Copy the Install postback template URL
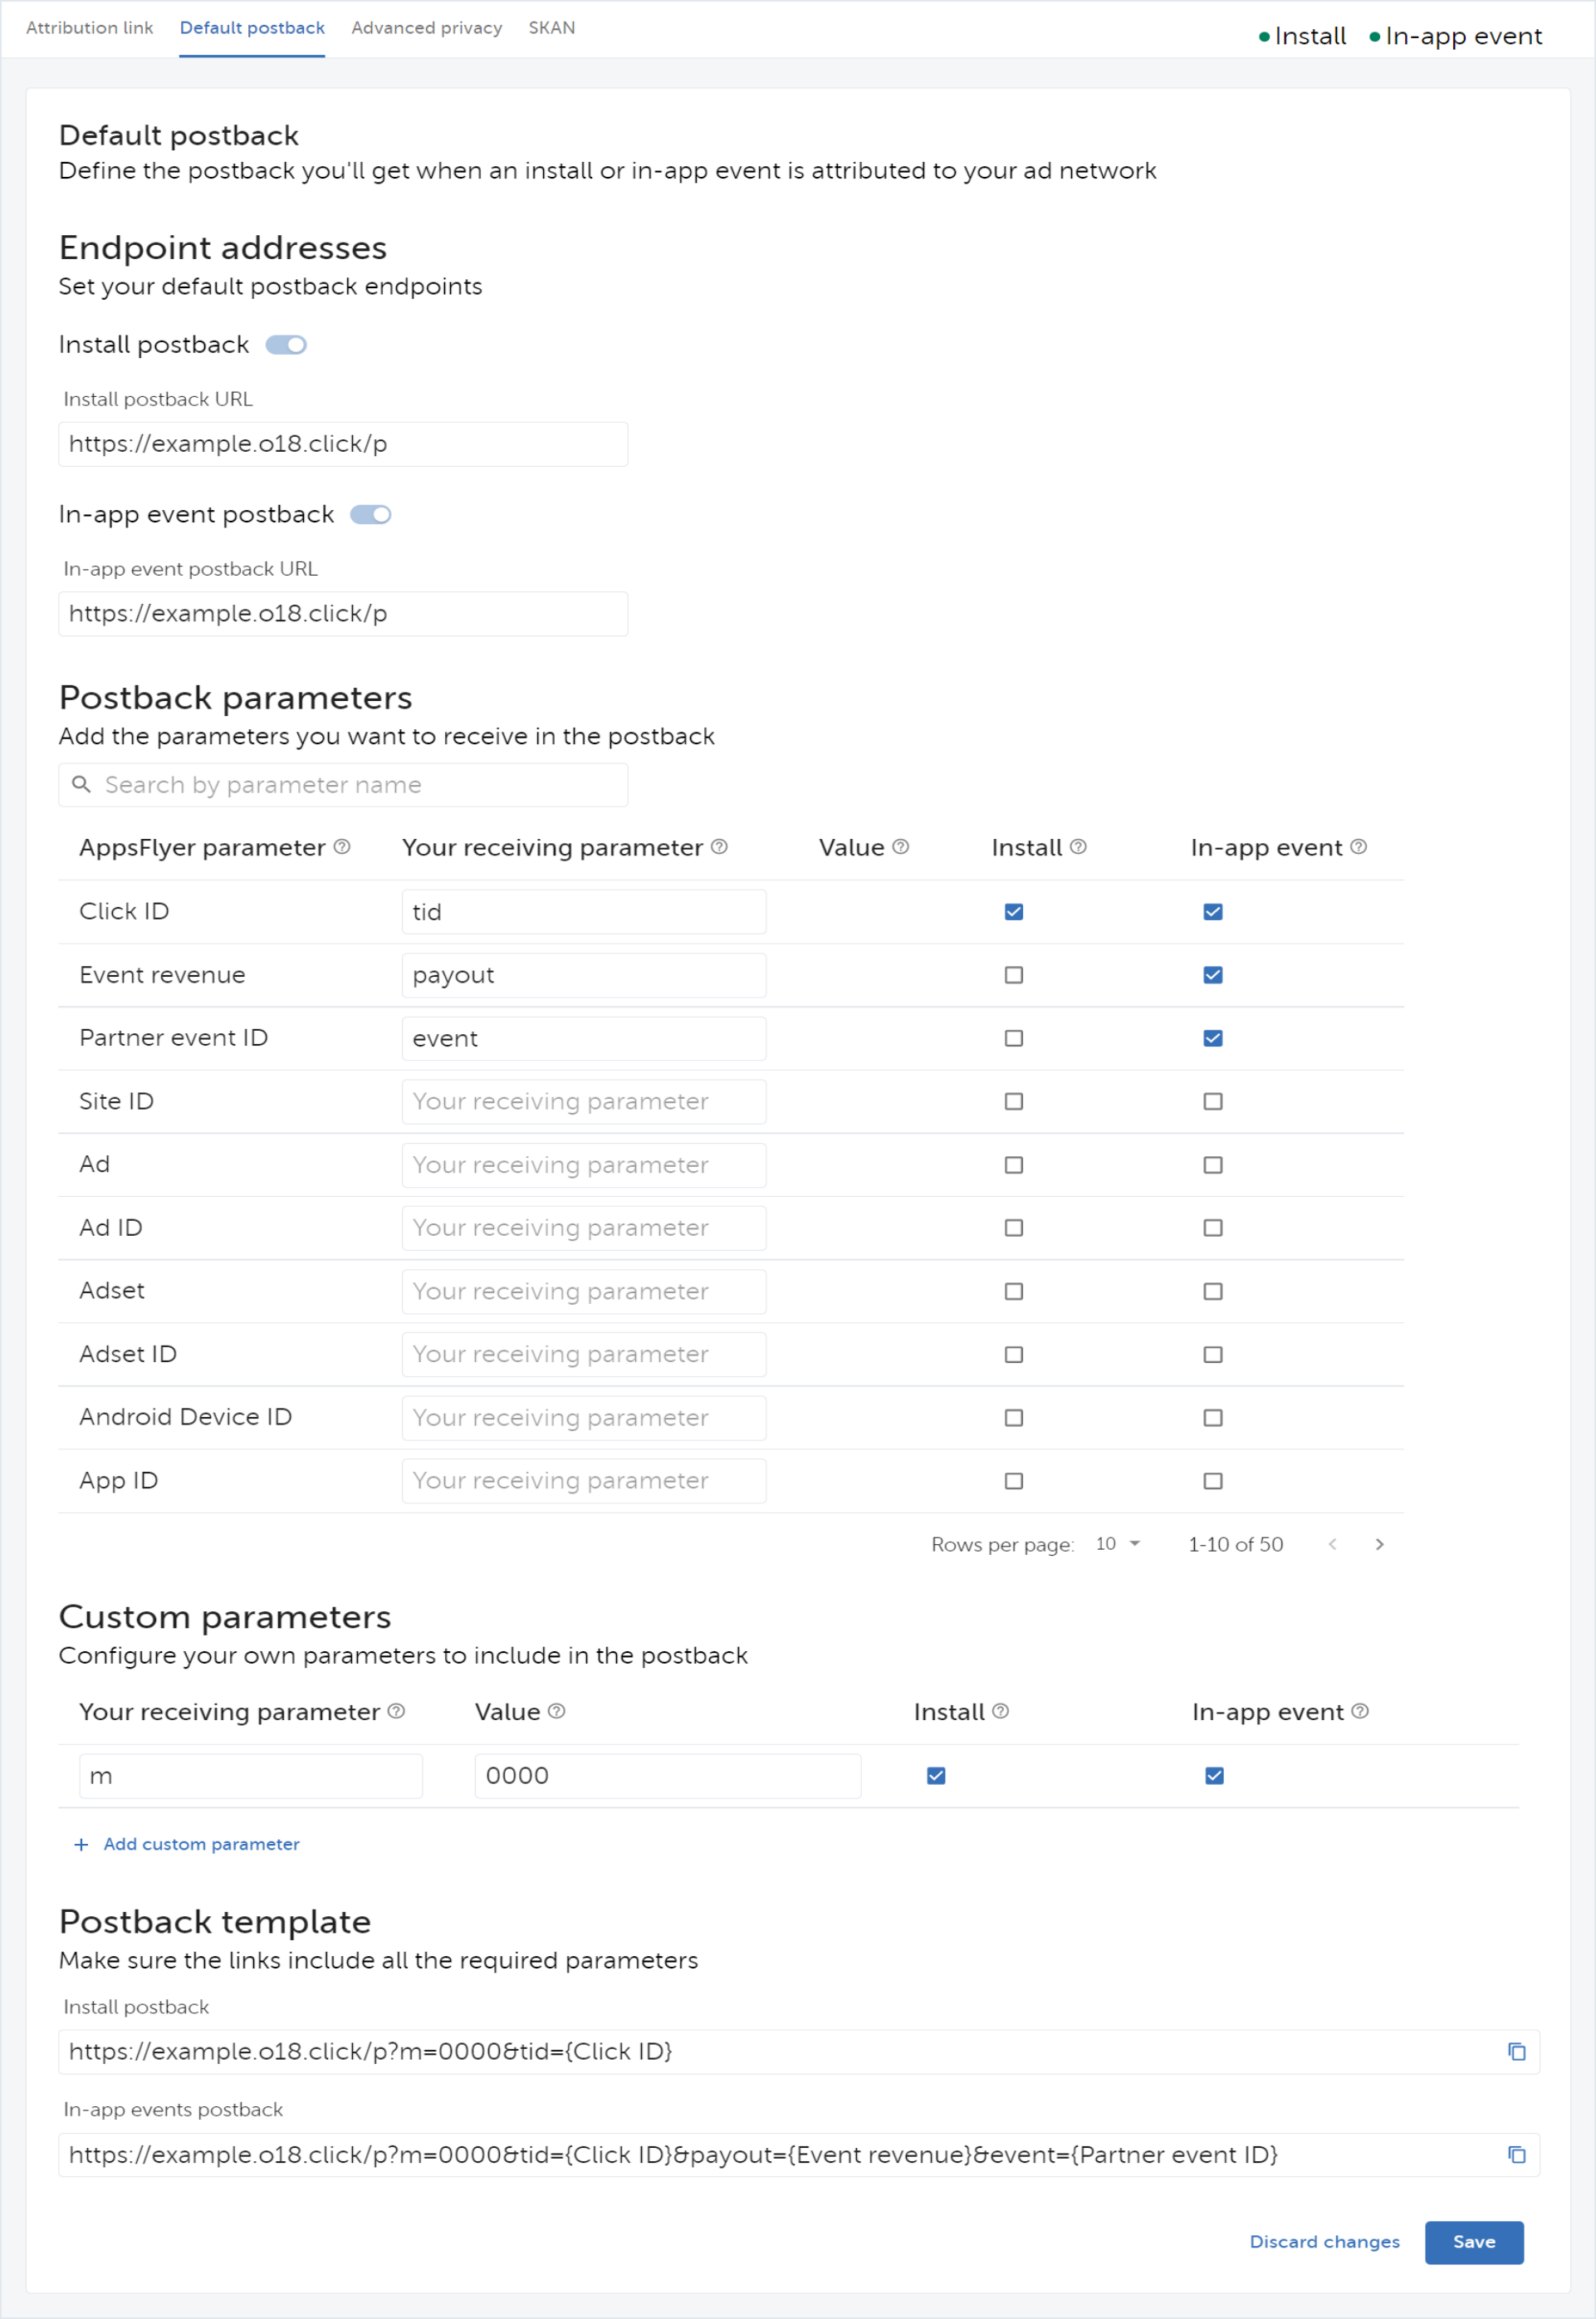1596x2319 pixels. [x=1516, y=2051]
